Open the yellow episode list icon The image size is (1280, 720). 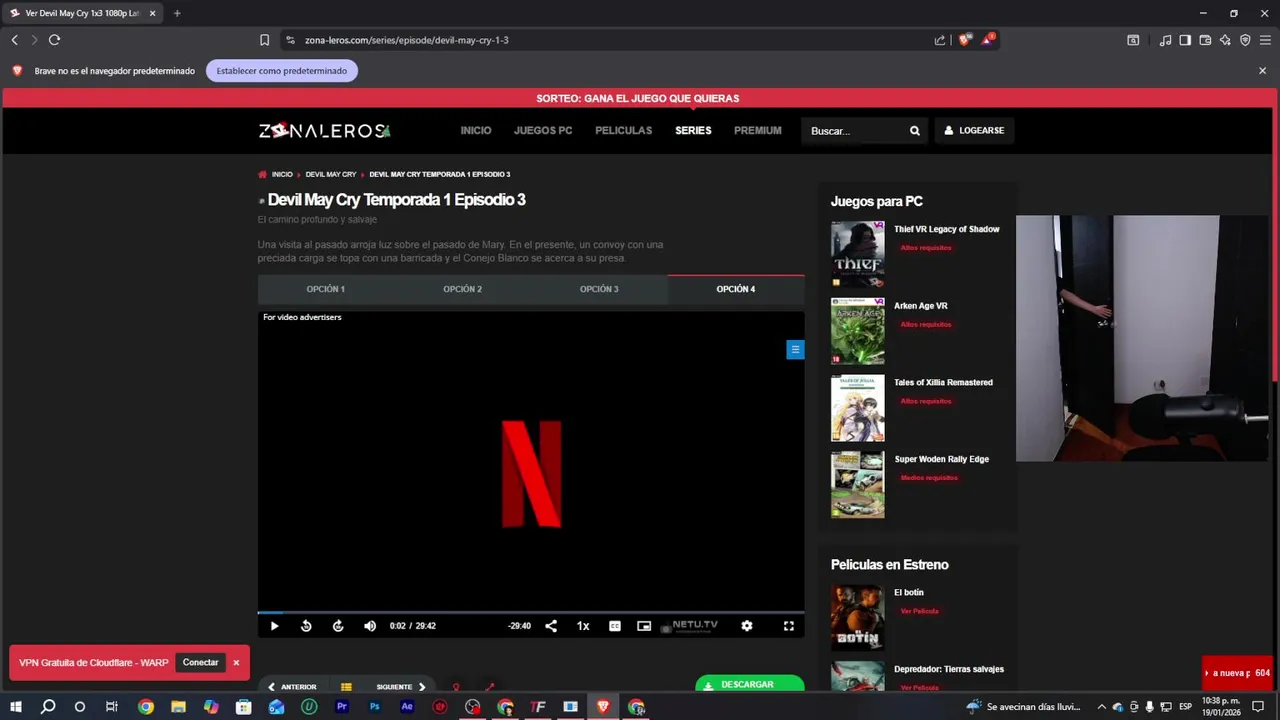(x=346, y=687)
